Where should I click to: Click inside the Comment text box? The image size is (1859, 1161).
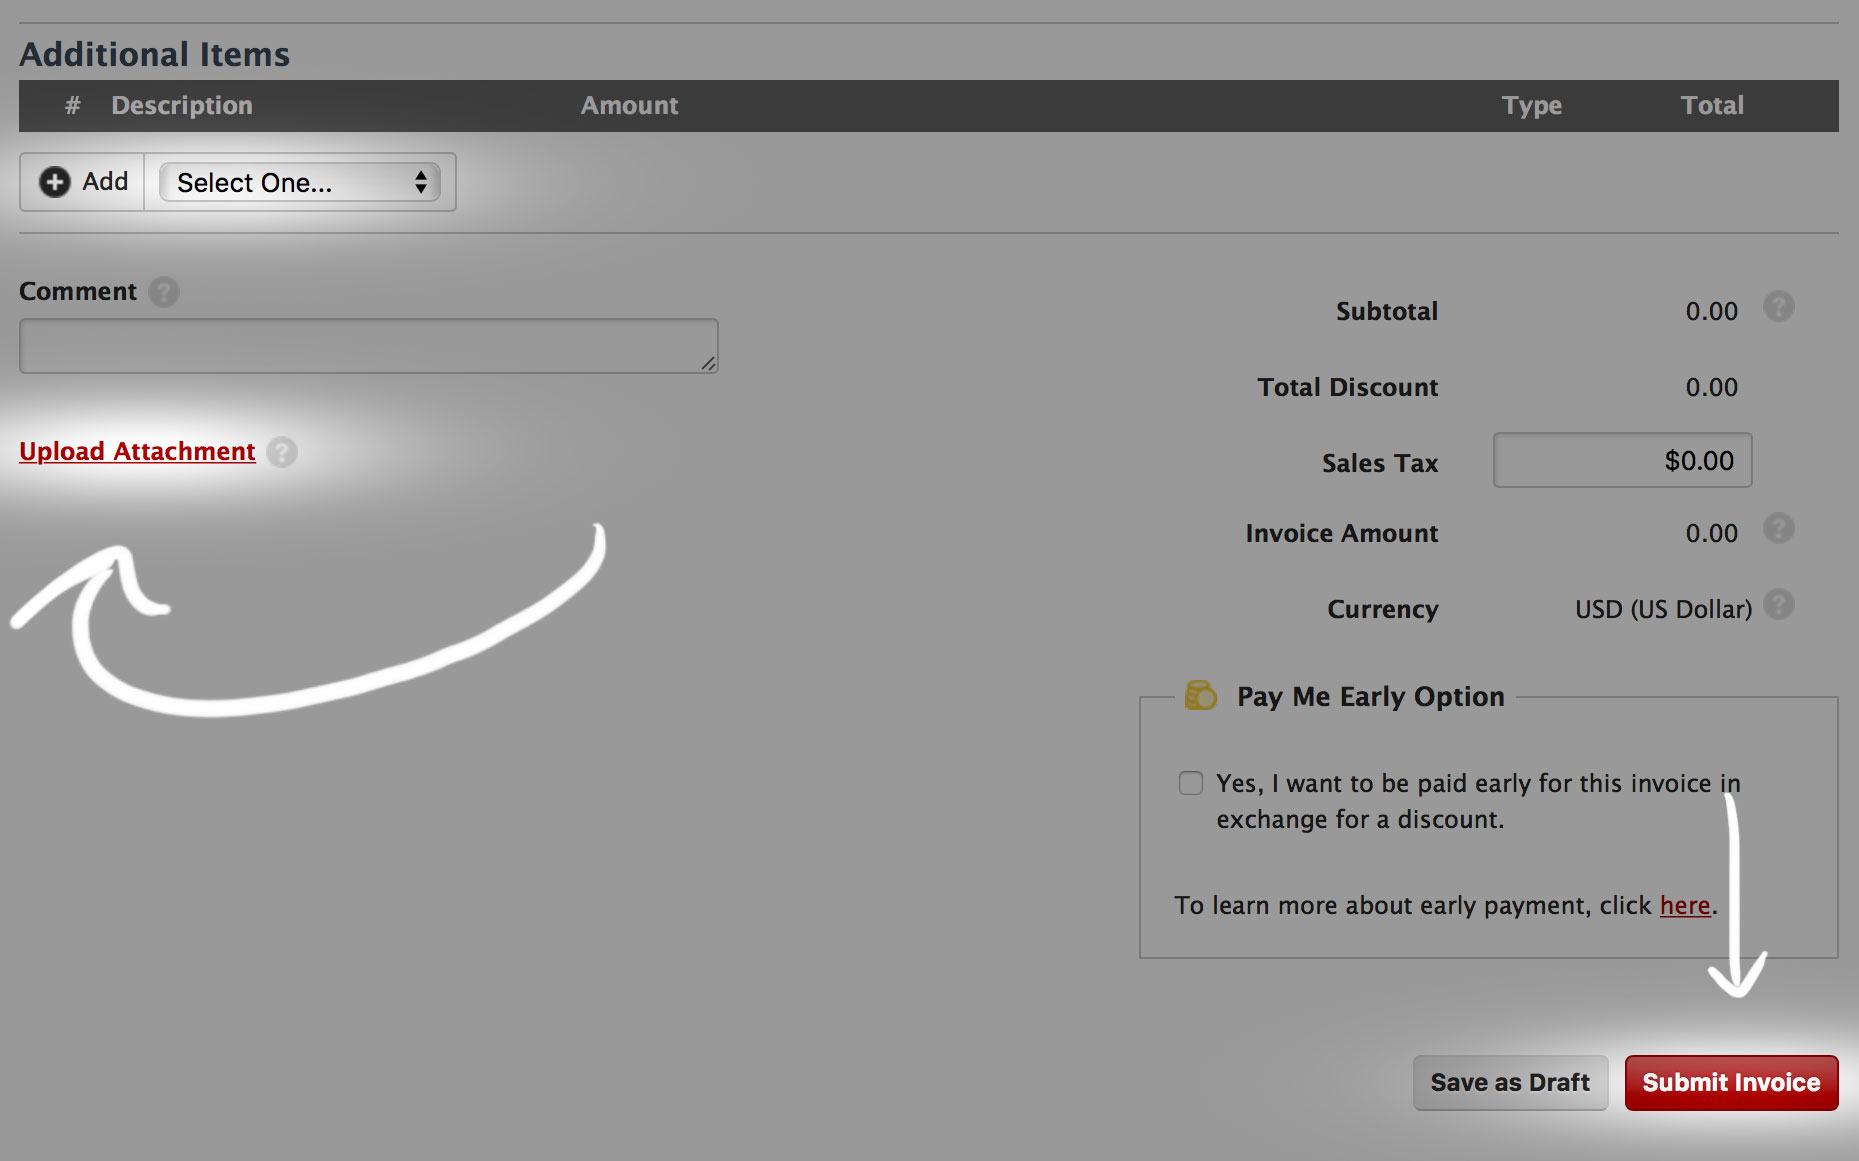(369, 346)
